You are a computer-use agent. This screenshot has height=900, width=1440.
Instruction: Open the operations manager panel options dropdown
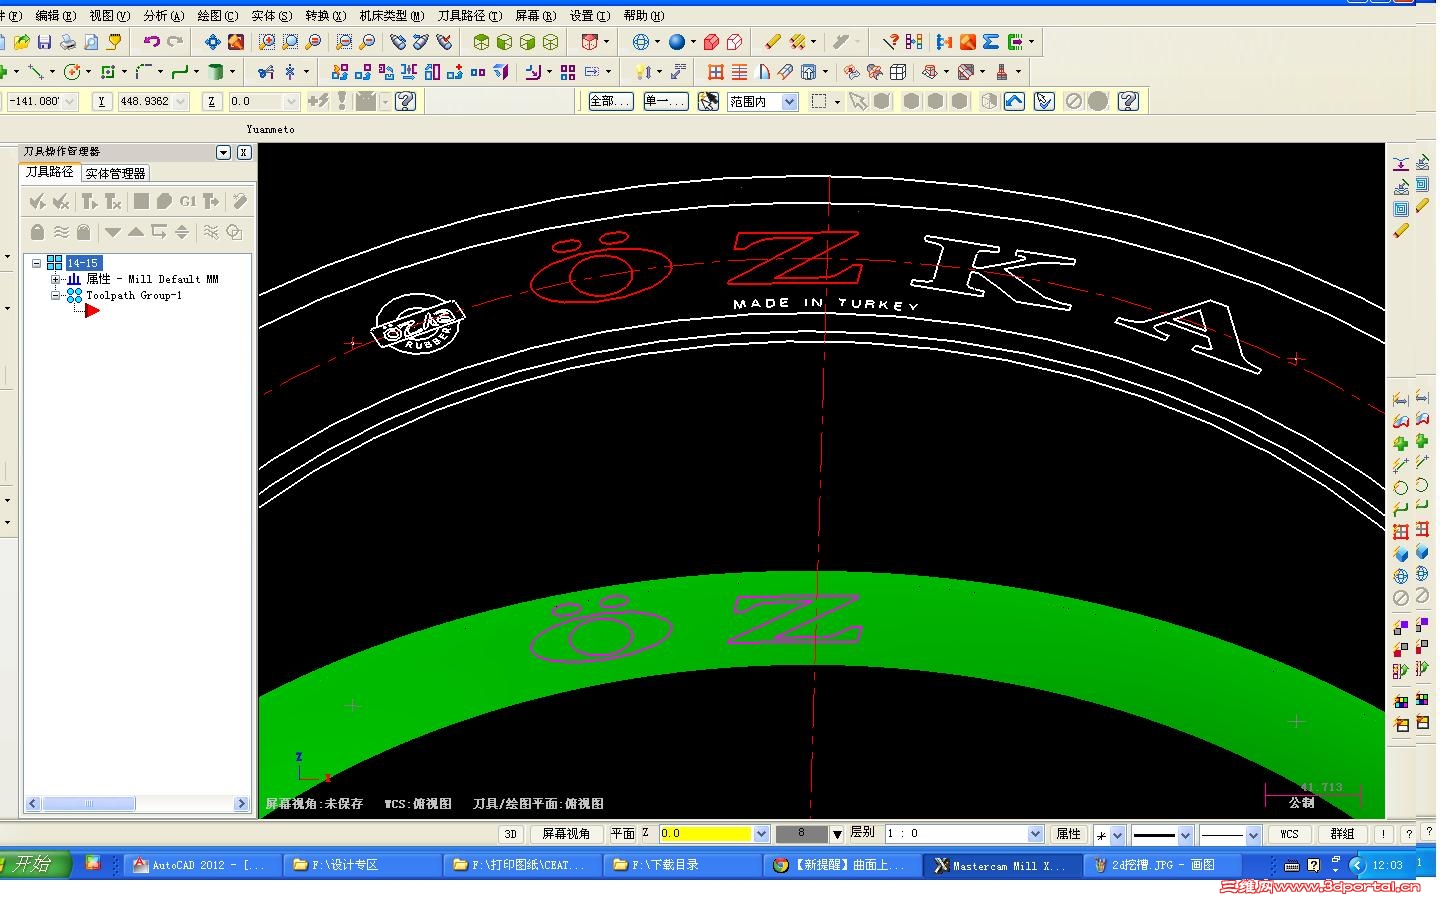click(x=224, y=152)
